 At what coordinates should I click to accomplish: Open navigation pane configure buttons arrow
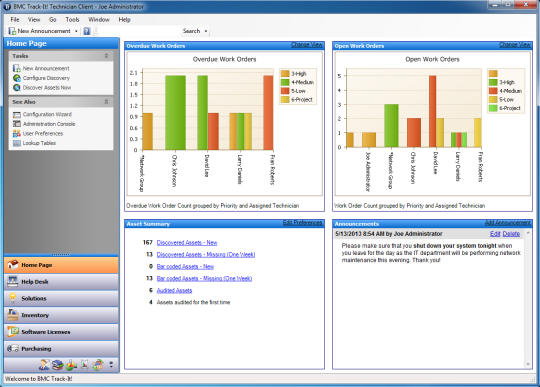(111, 364)
